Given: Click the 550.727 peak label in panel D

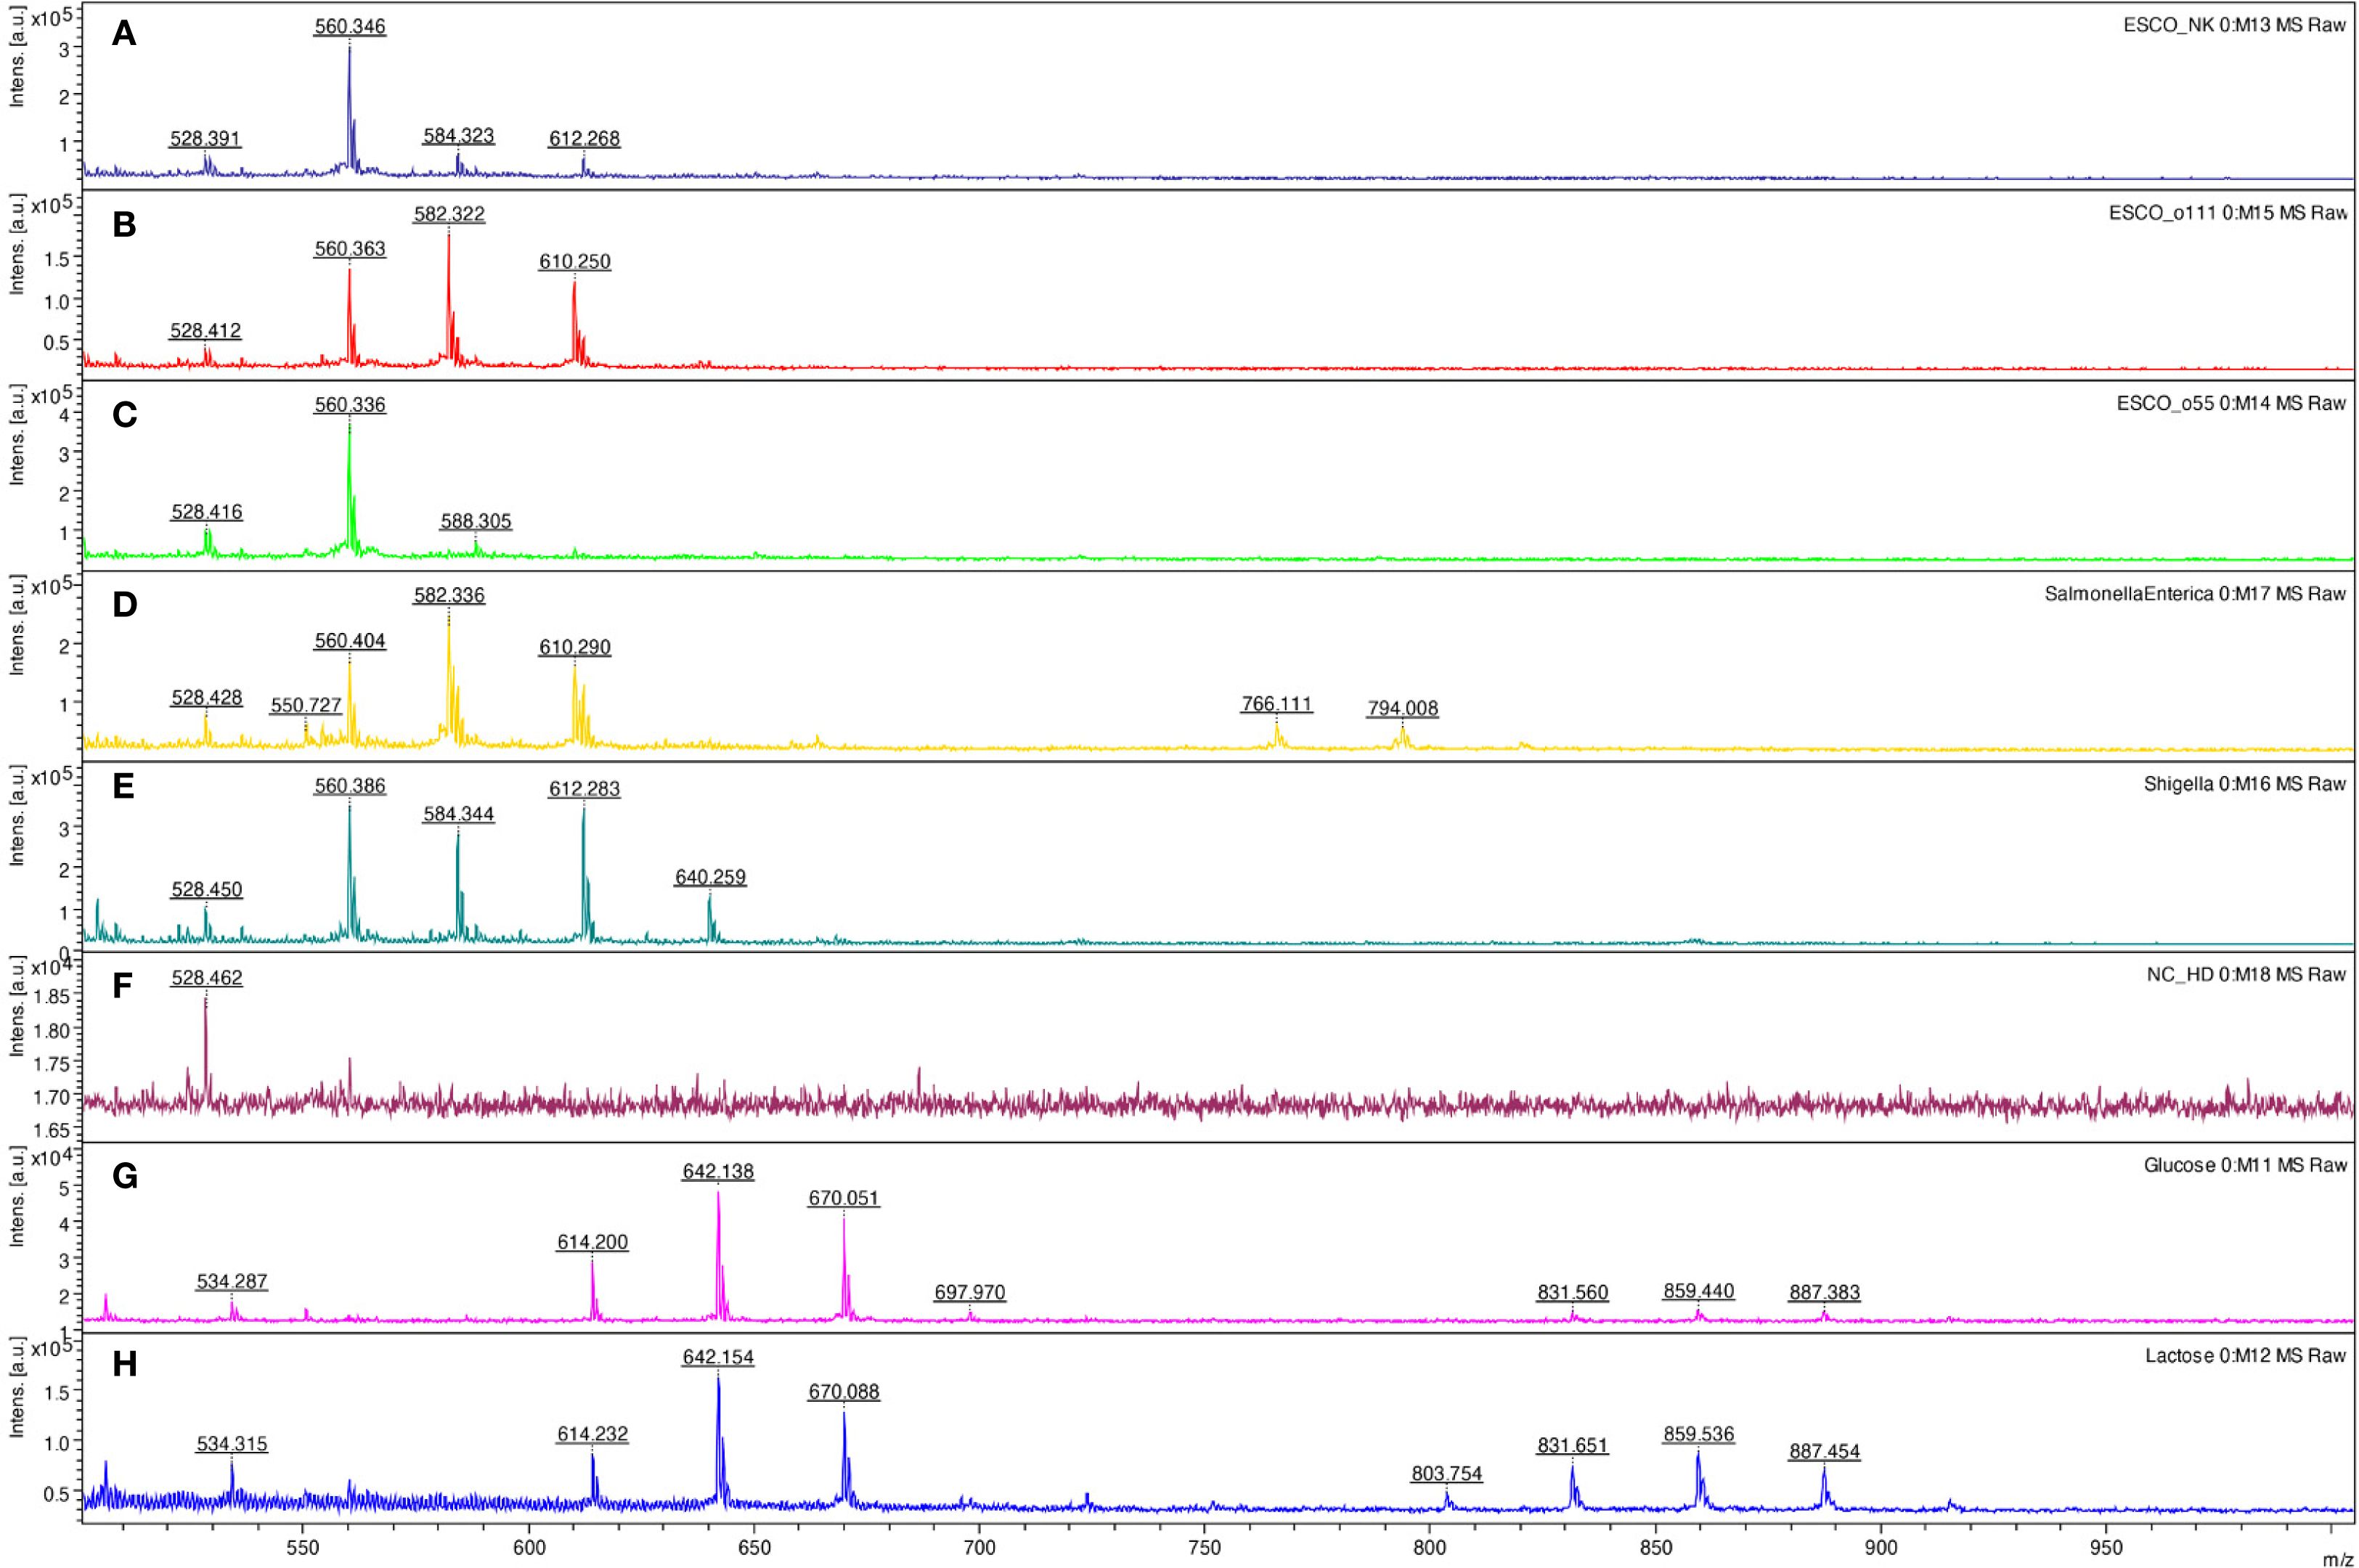Looking at the screenshot, I should click(x=306, y=706).
